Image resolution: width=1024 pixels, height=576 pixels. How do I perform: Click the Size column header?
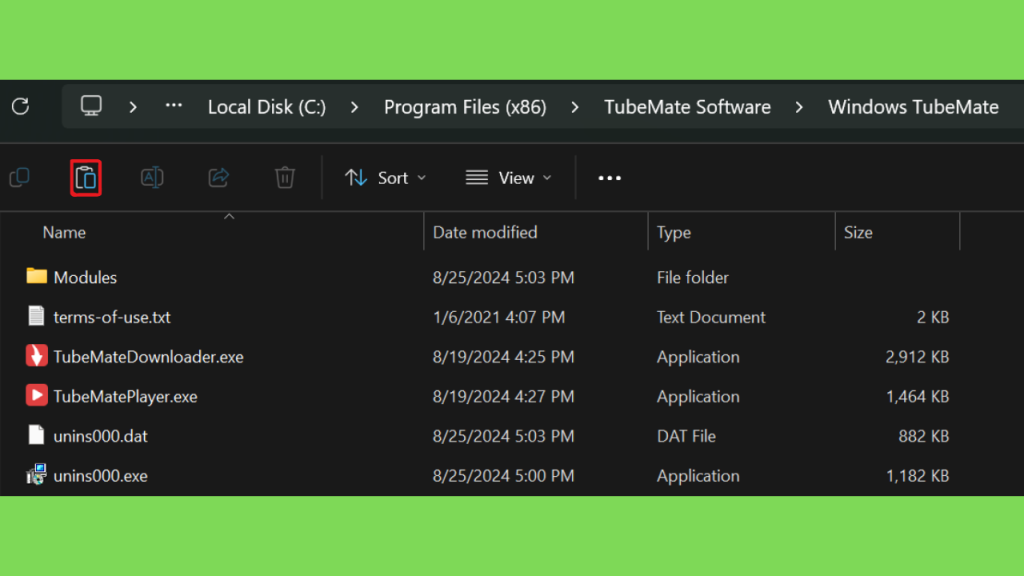(x=858, y=232)
